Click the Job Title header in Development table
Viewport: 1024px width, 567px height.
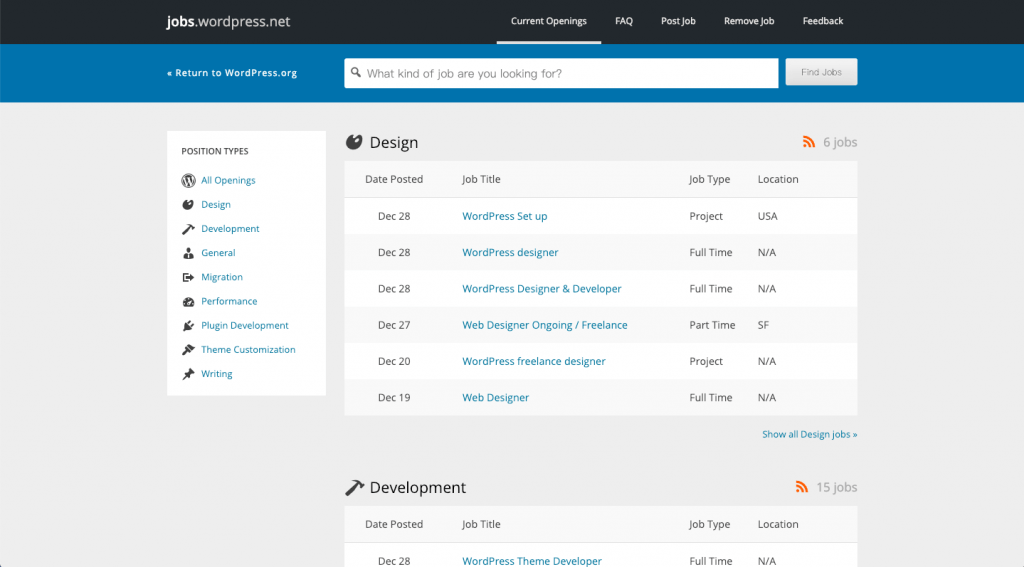[481, 524]
